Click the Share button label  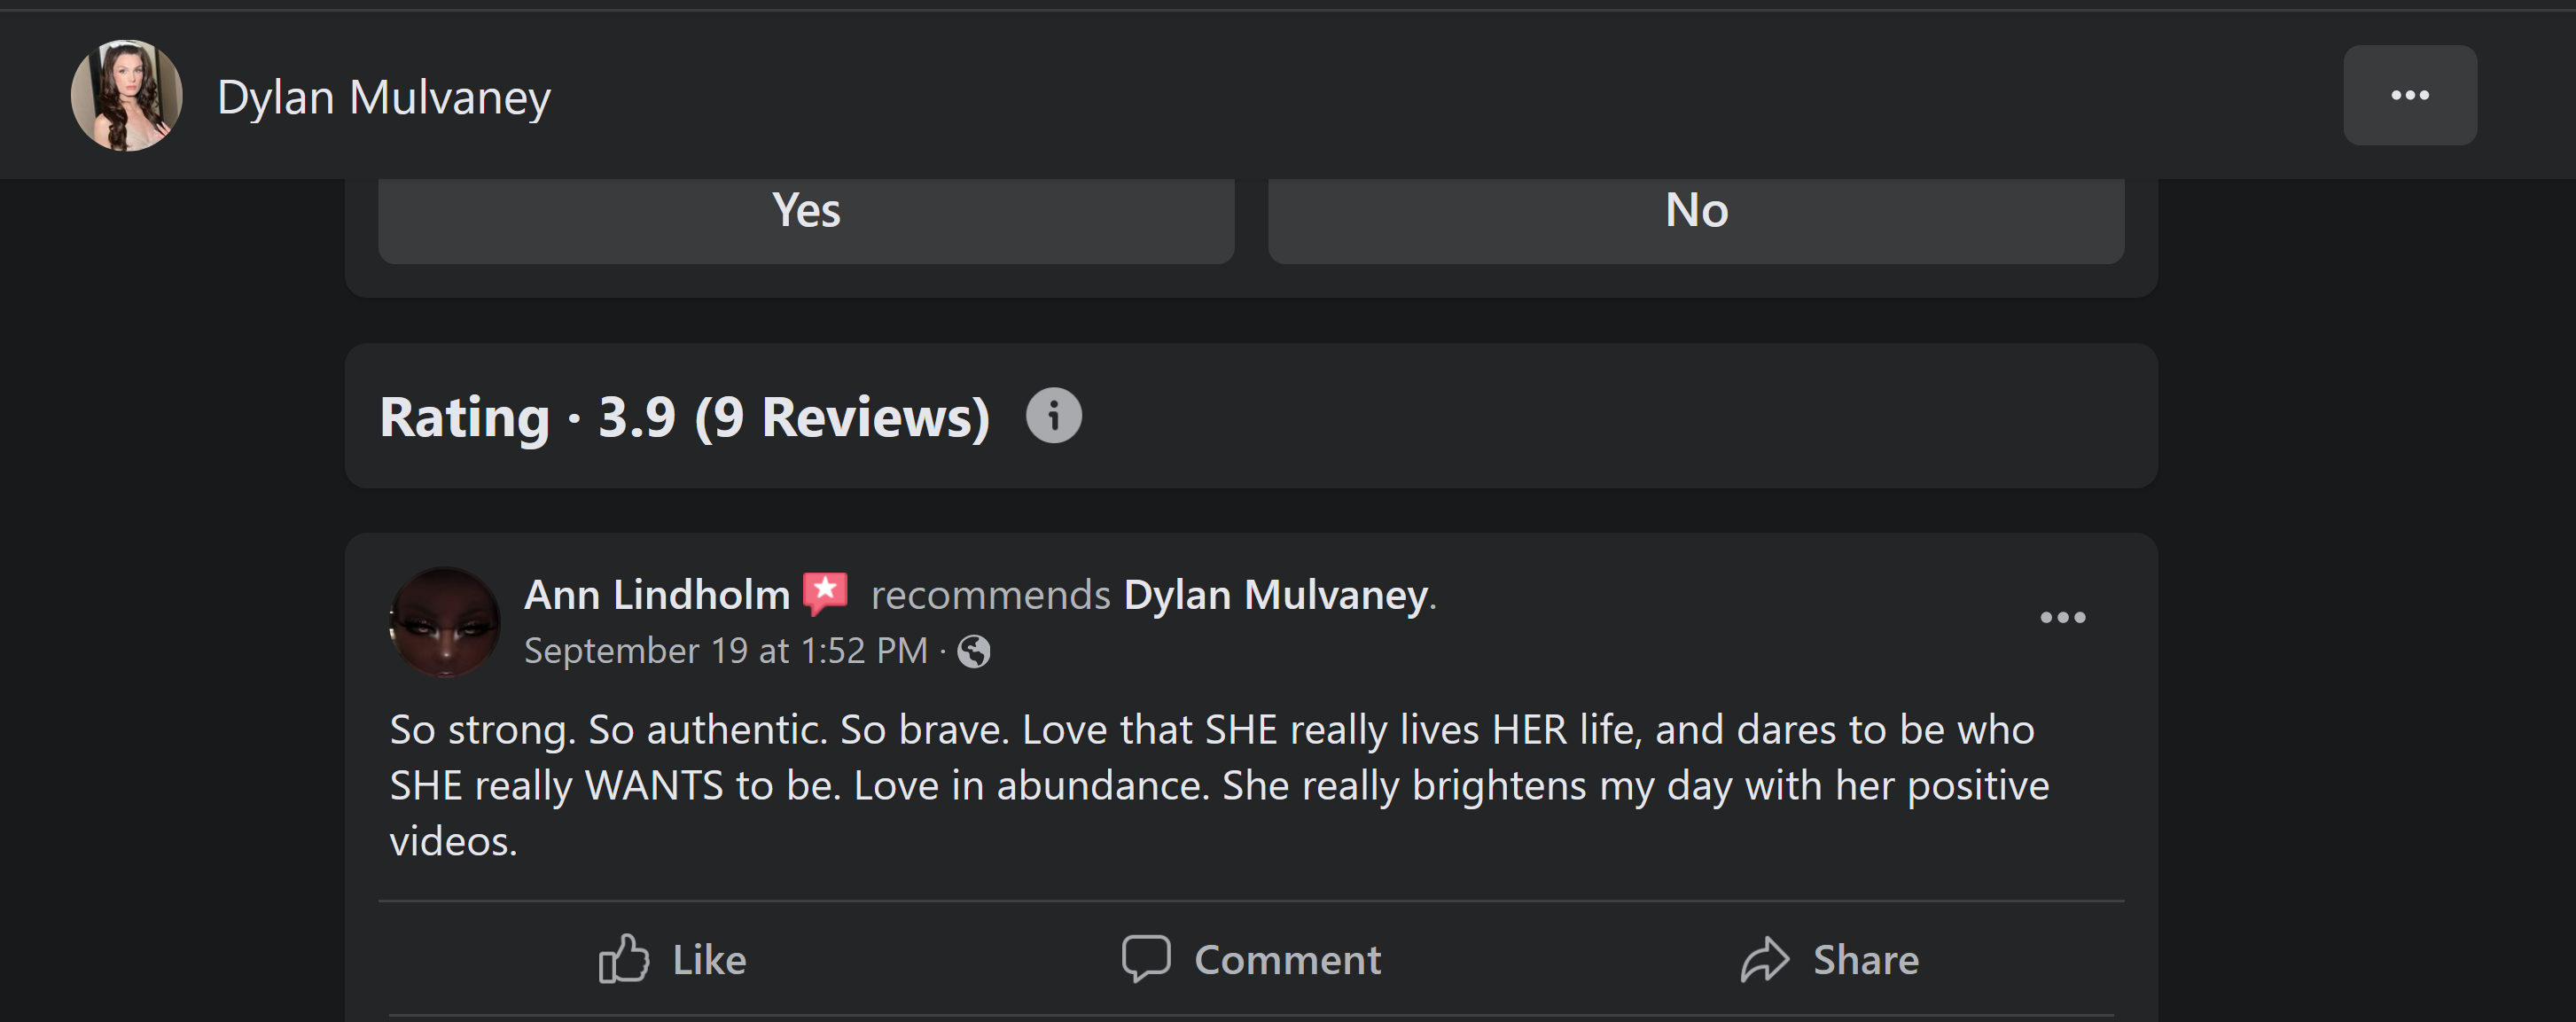click(1866, 959)
